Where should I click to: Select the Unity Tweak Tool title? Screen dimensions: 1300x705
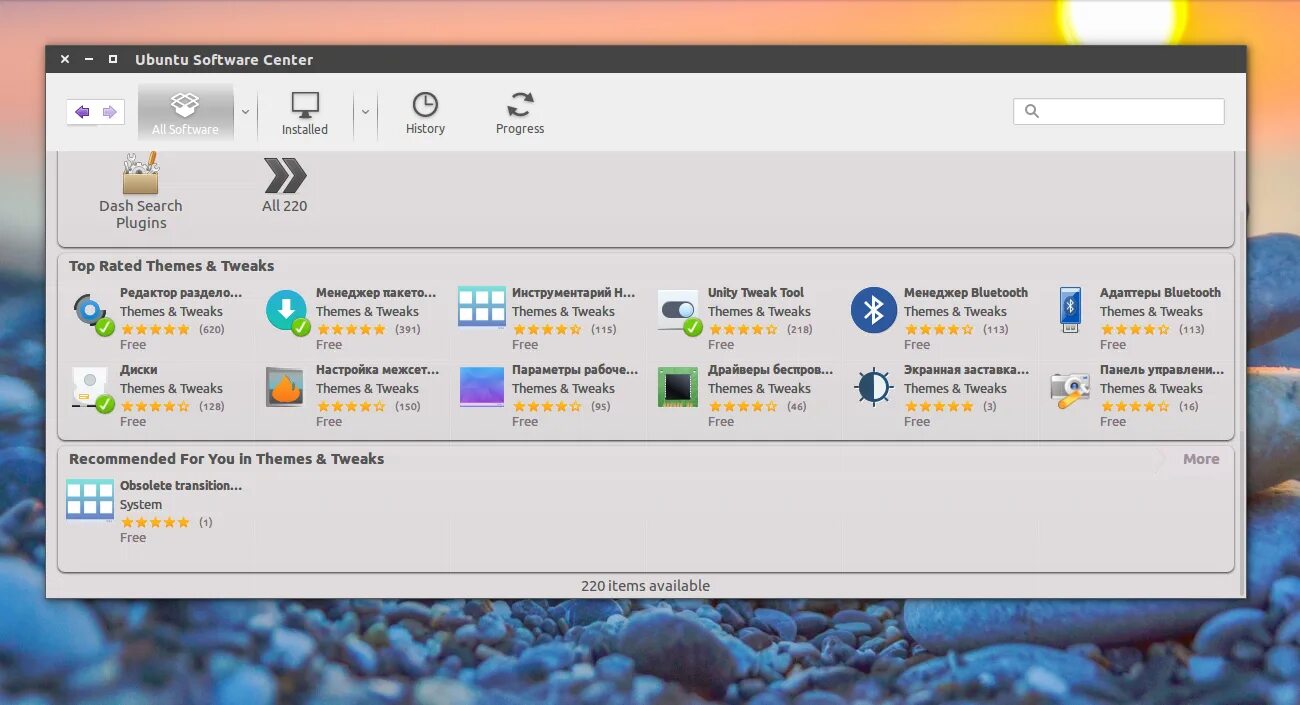point(756,293)
